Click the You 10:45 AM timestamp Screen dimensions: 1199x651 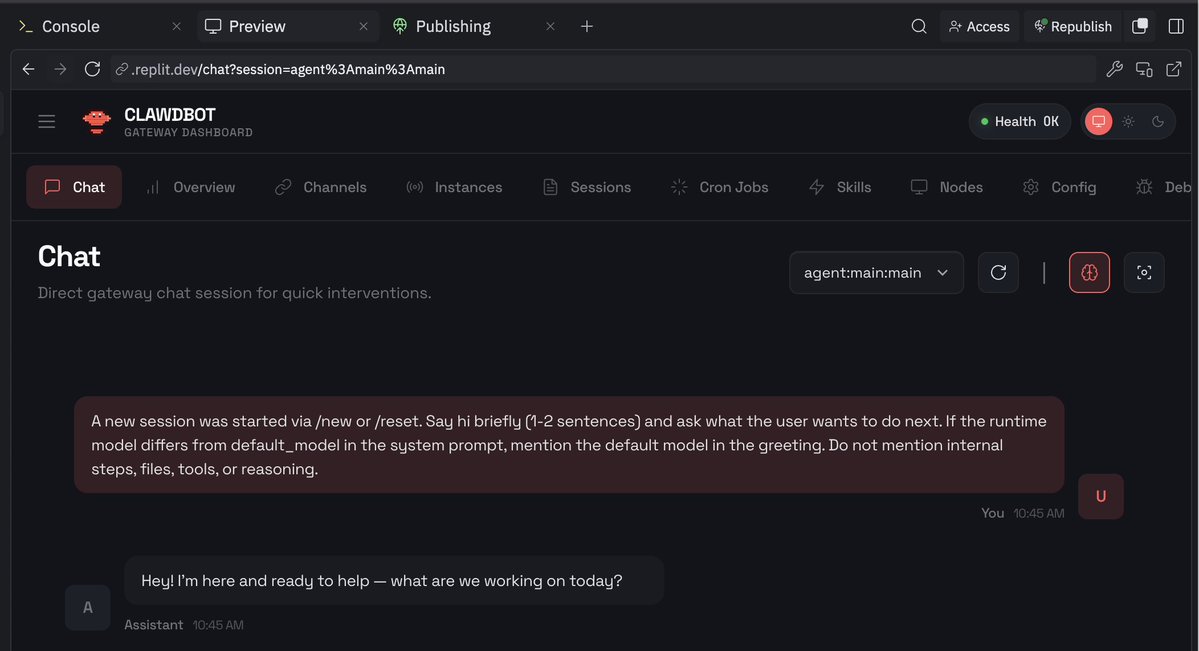(x=1022, y=513)
